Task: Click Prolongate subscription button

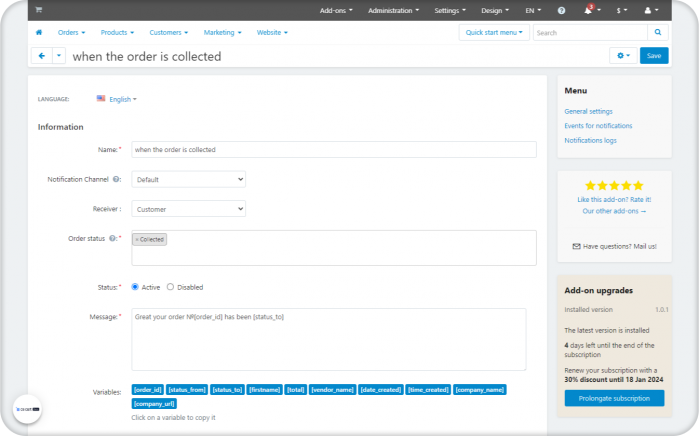Action: [x=614, y=398]
